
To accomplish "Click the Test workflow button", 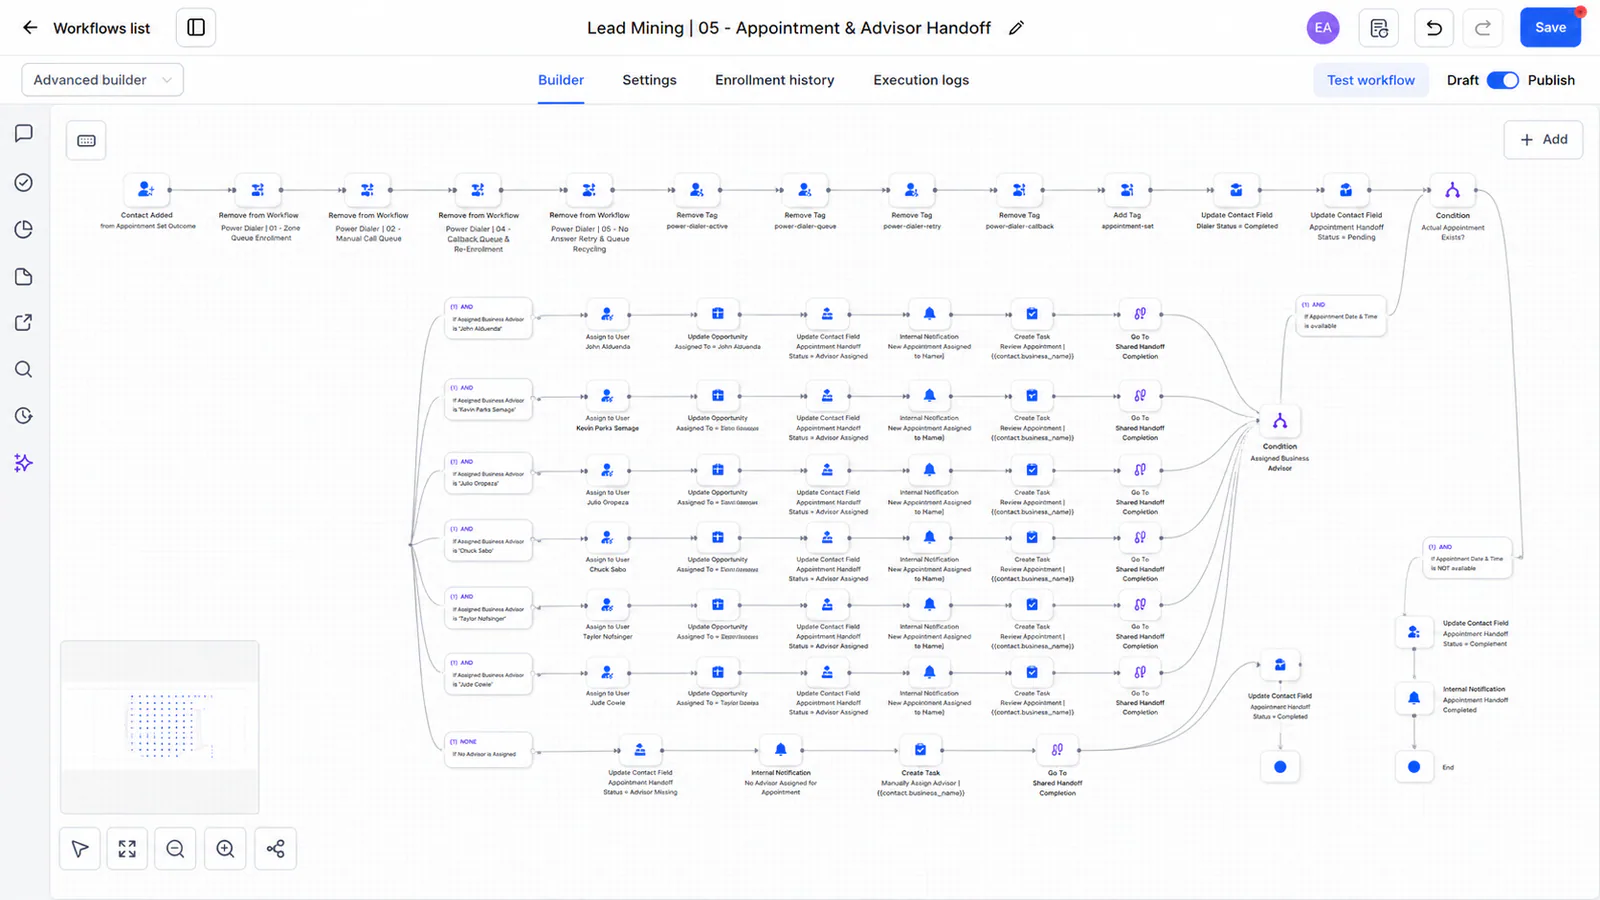I will point(1371,80).
